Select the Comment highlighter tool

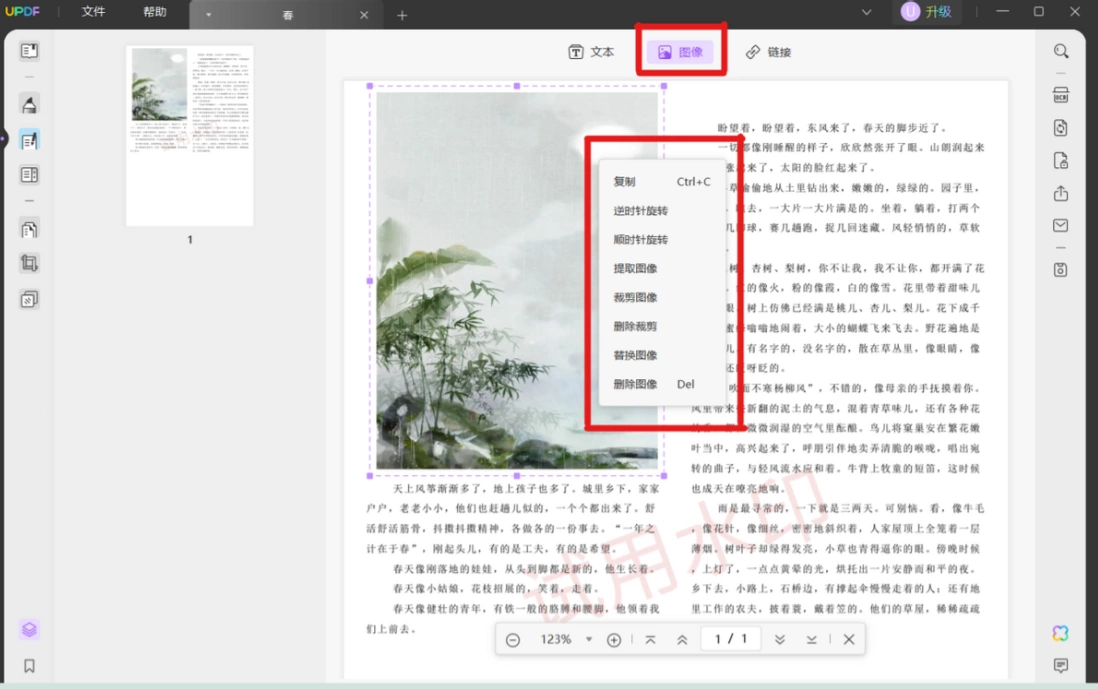click(x=29, y=104)
